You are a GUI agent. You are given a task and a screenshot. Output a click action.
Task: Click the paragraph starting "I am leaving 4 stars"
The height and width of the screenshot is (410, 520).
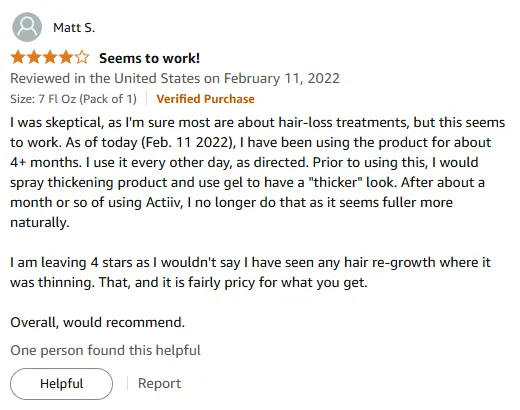[250, 272]
